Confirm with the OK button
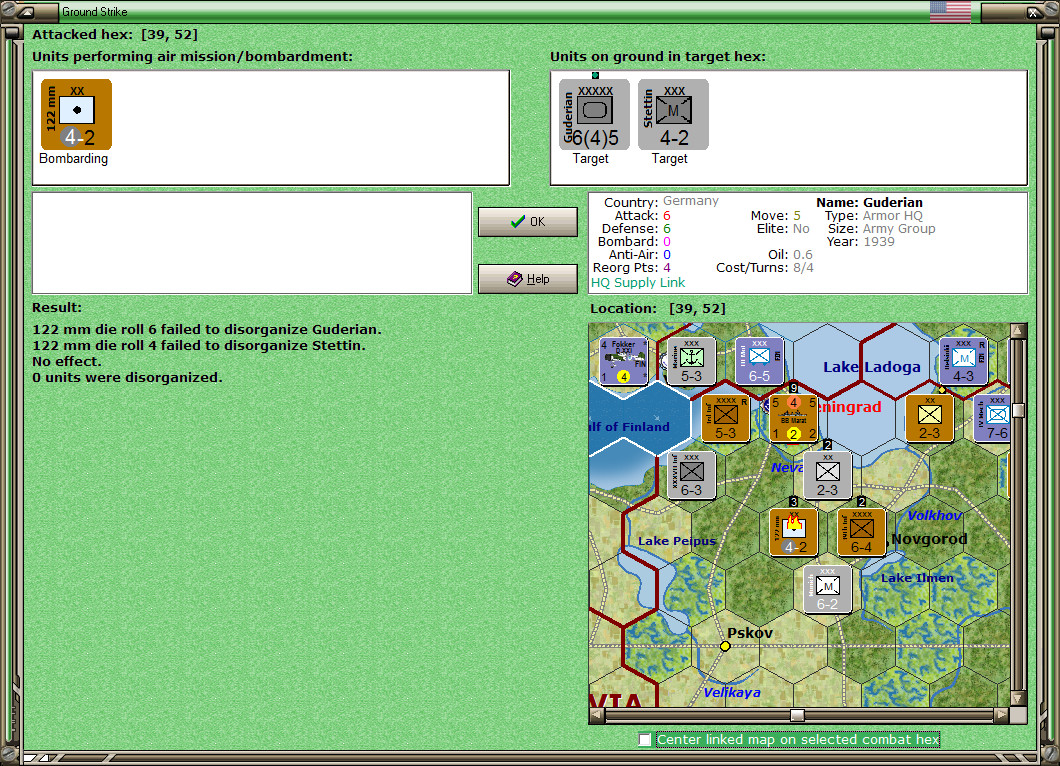 pos(528,222)
